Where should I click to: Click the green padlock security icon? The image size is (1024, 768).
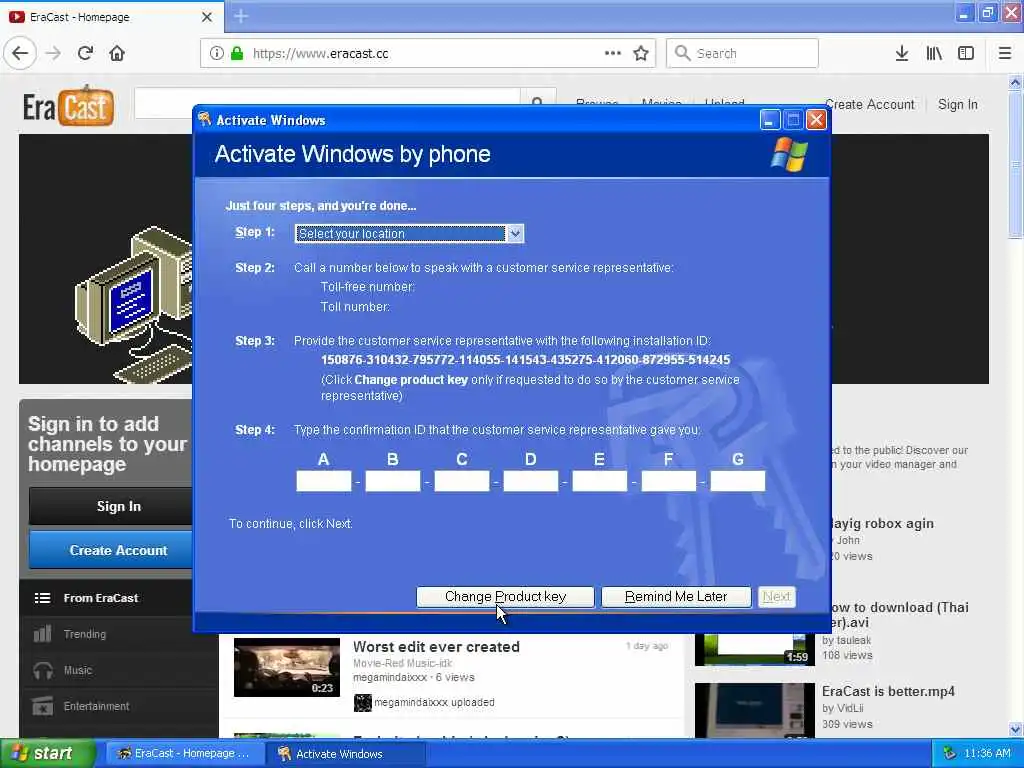coord(237,54)
